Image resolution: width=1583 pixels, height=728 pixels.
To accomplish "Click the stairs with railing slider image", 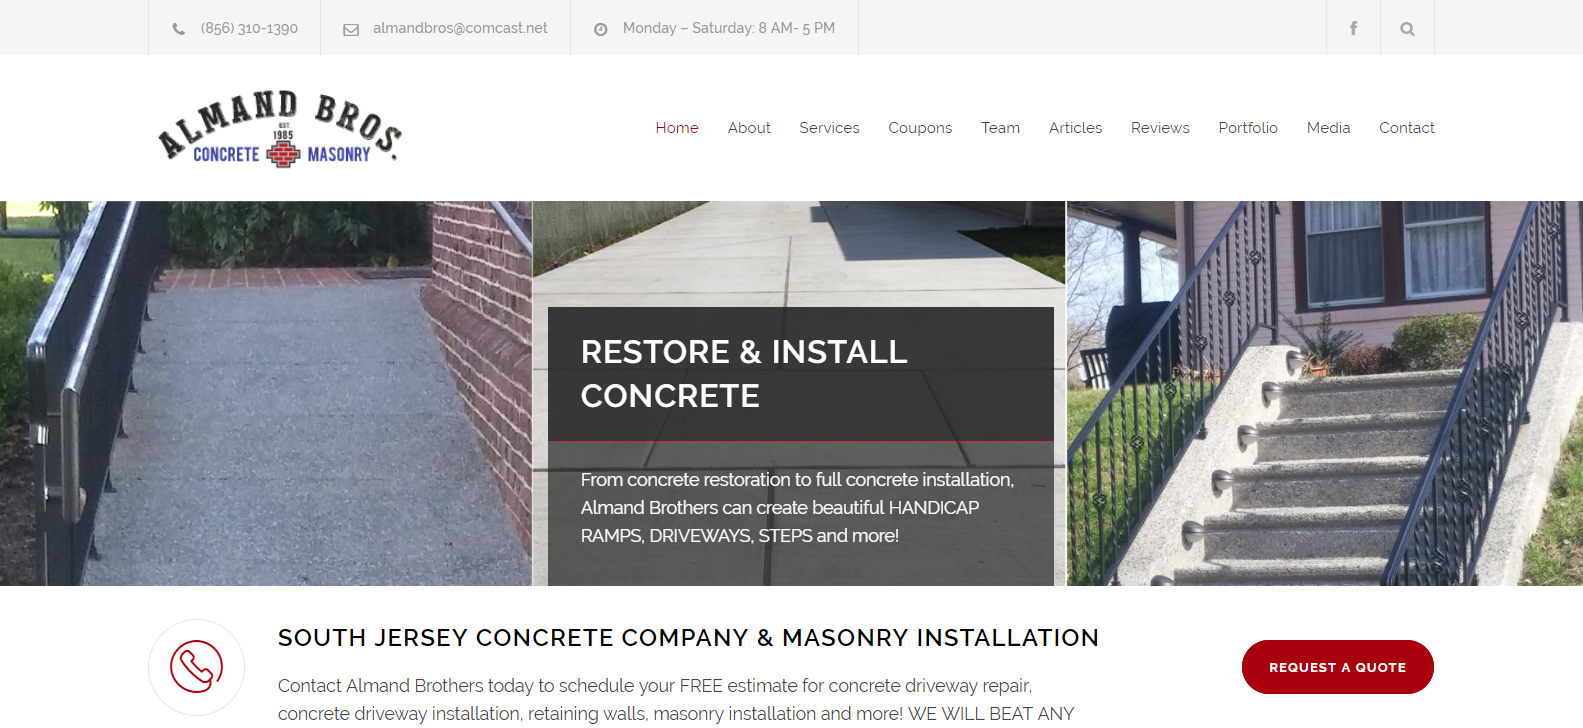I will coord(1325,393).
